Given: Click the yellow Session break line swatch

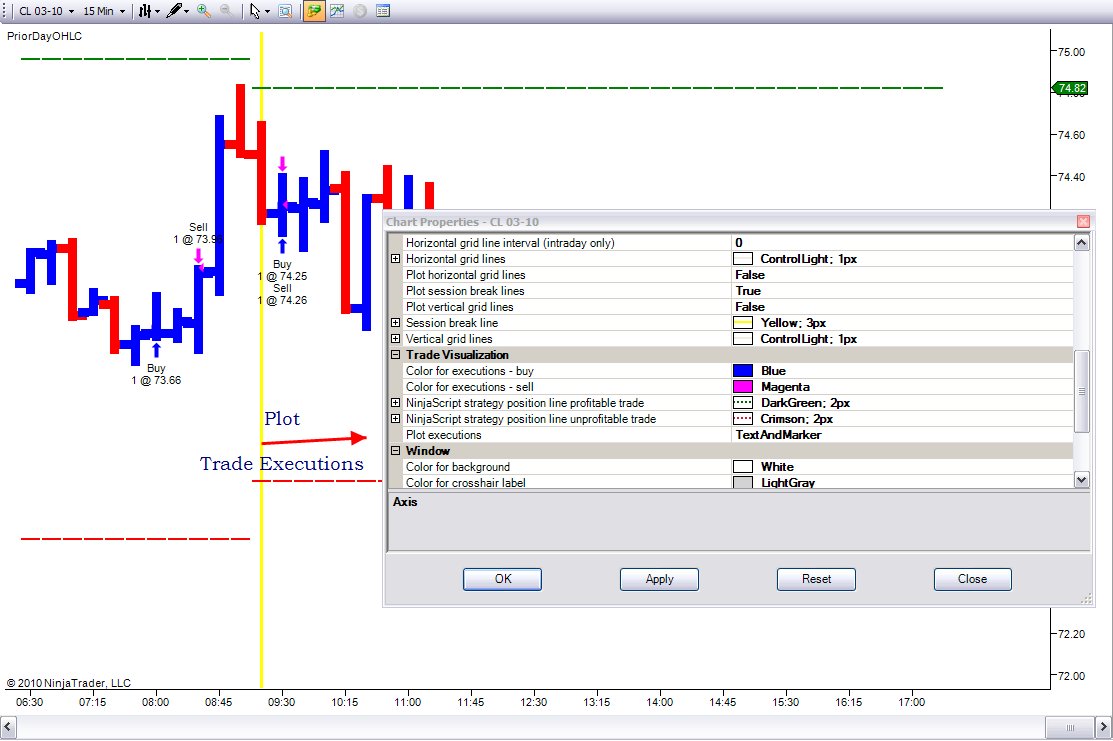Looking at the screenshot, I should click(x=742, y=323).
